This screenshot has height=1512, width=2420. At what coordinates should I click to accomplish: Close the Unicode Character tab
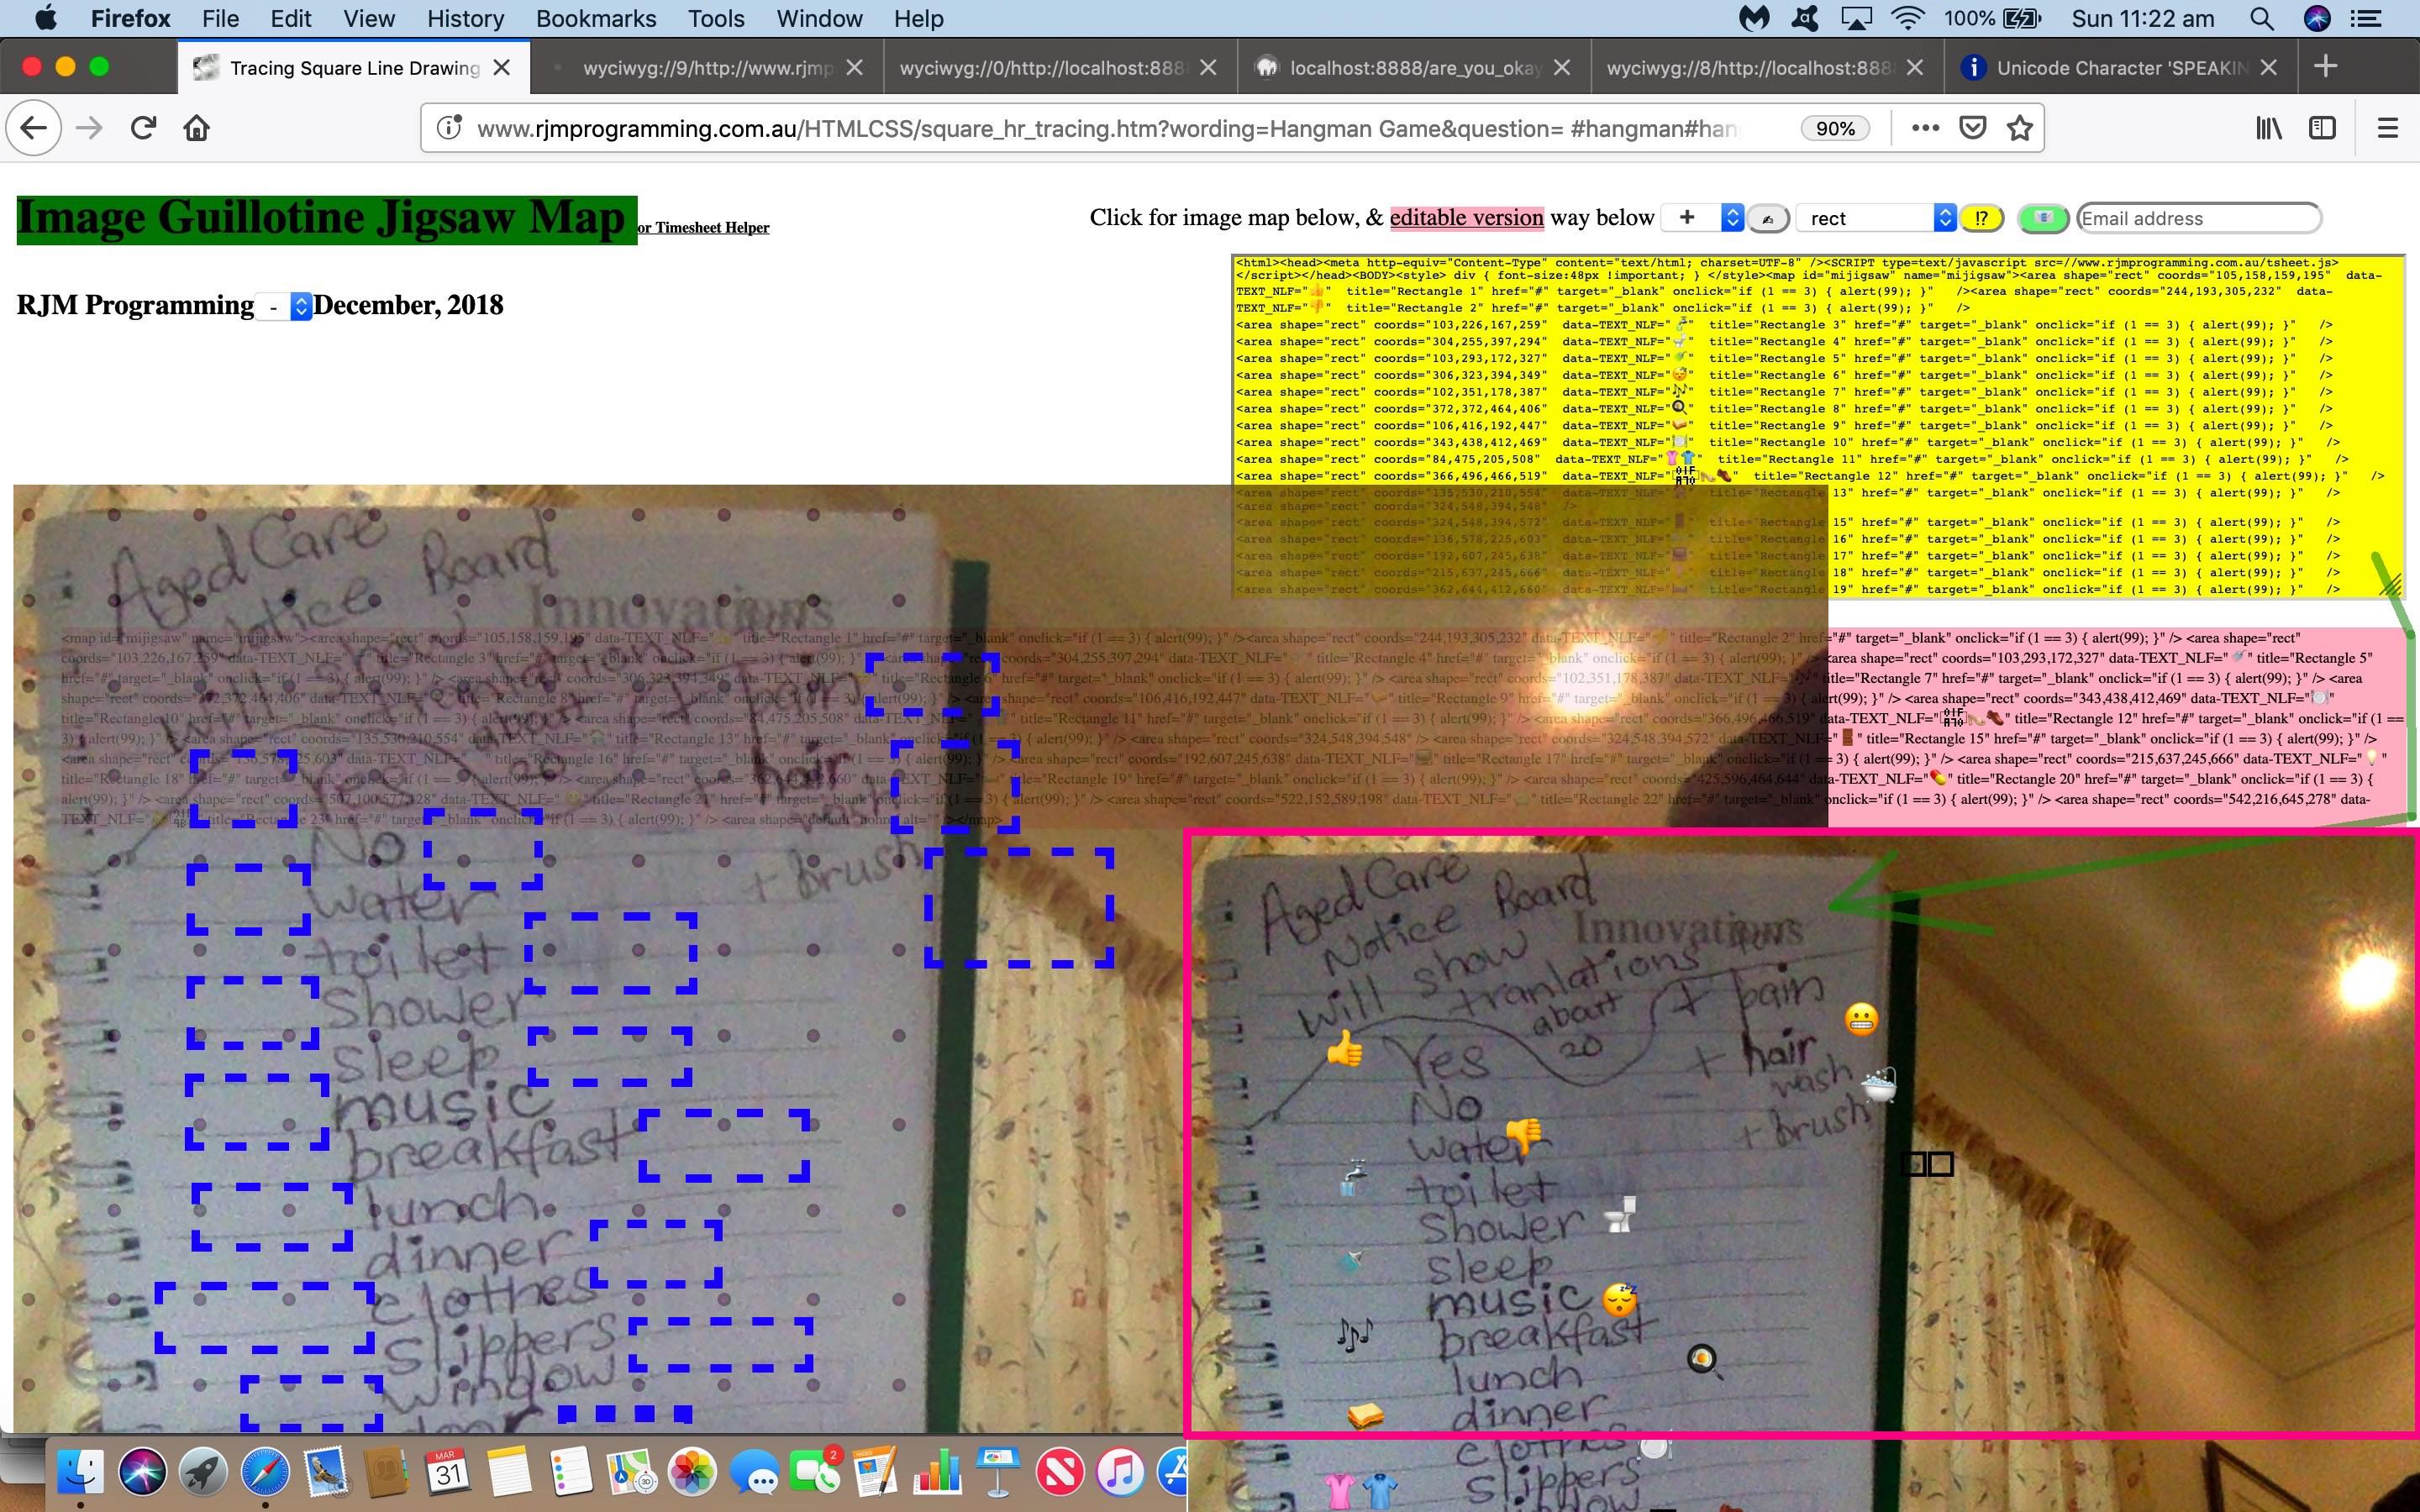[x=2269, y=67]
